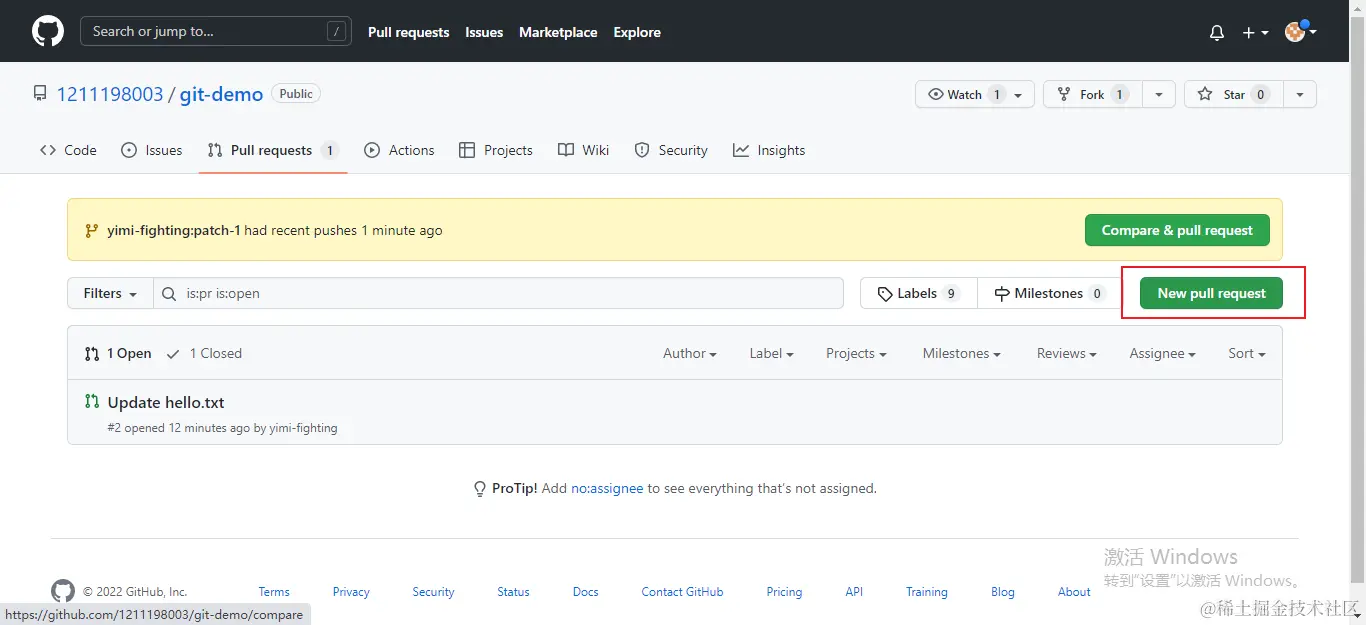Viewport: 1366px width, 625px height.
Task: Switch to the Actions tab
Action: click(x=399, y=150)
